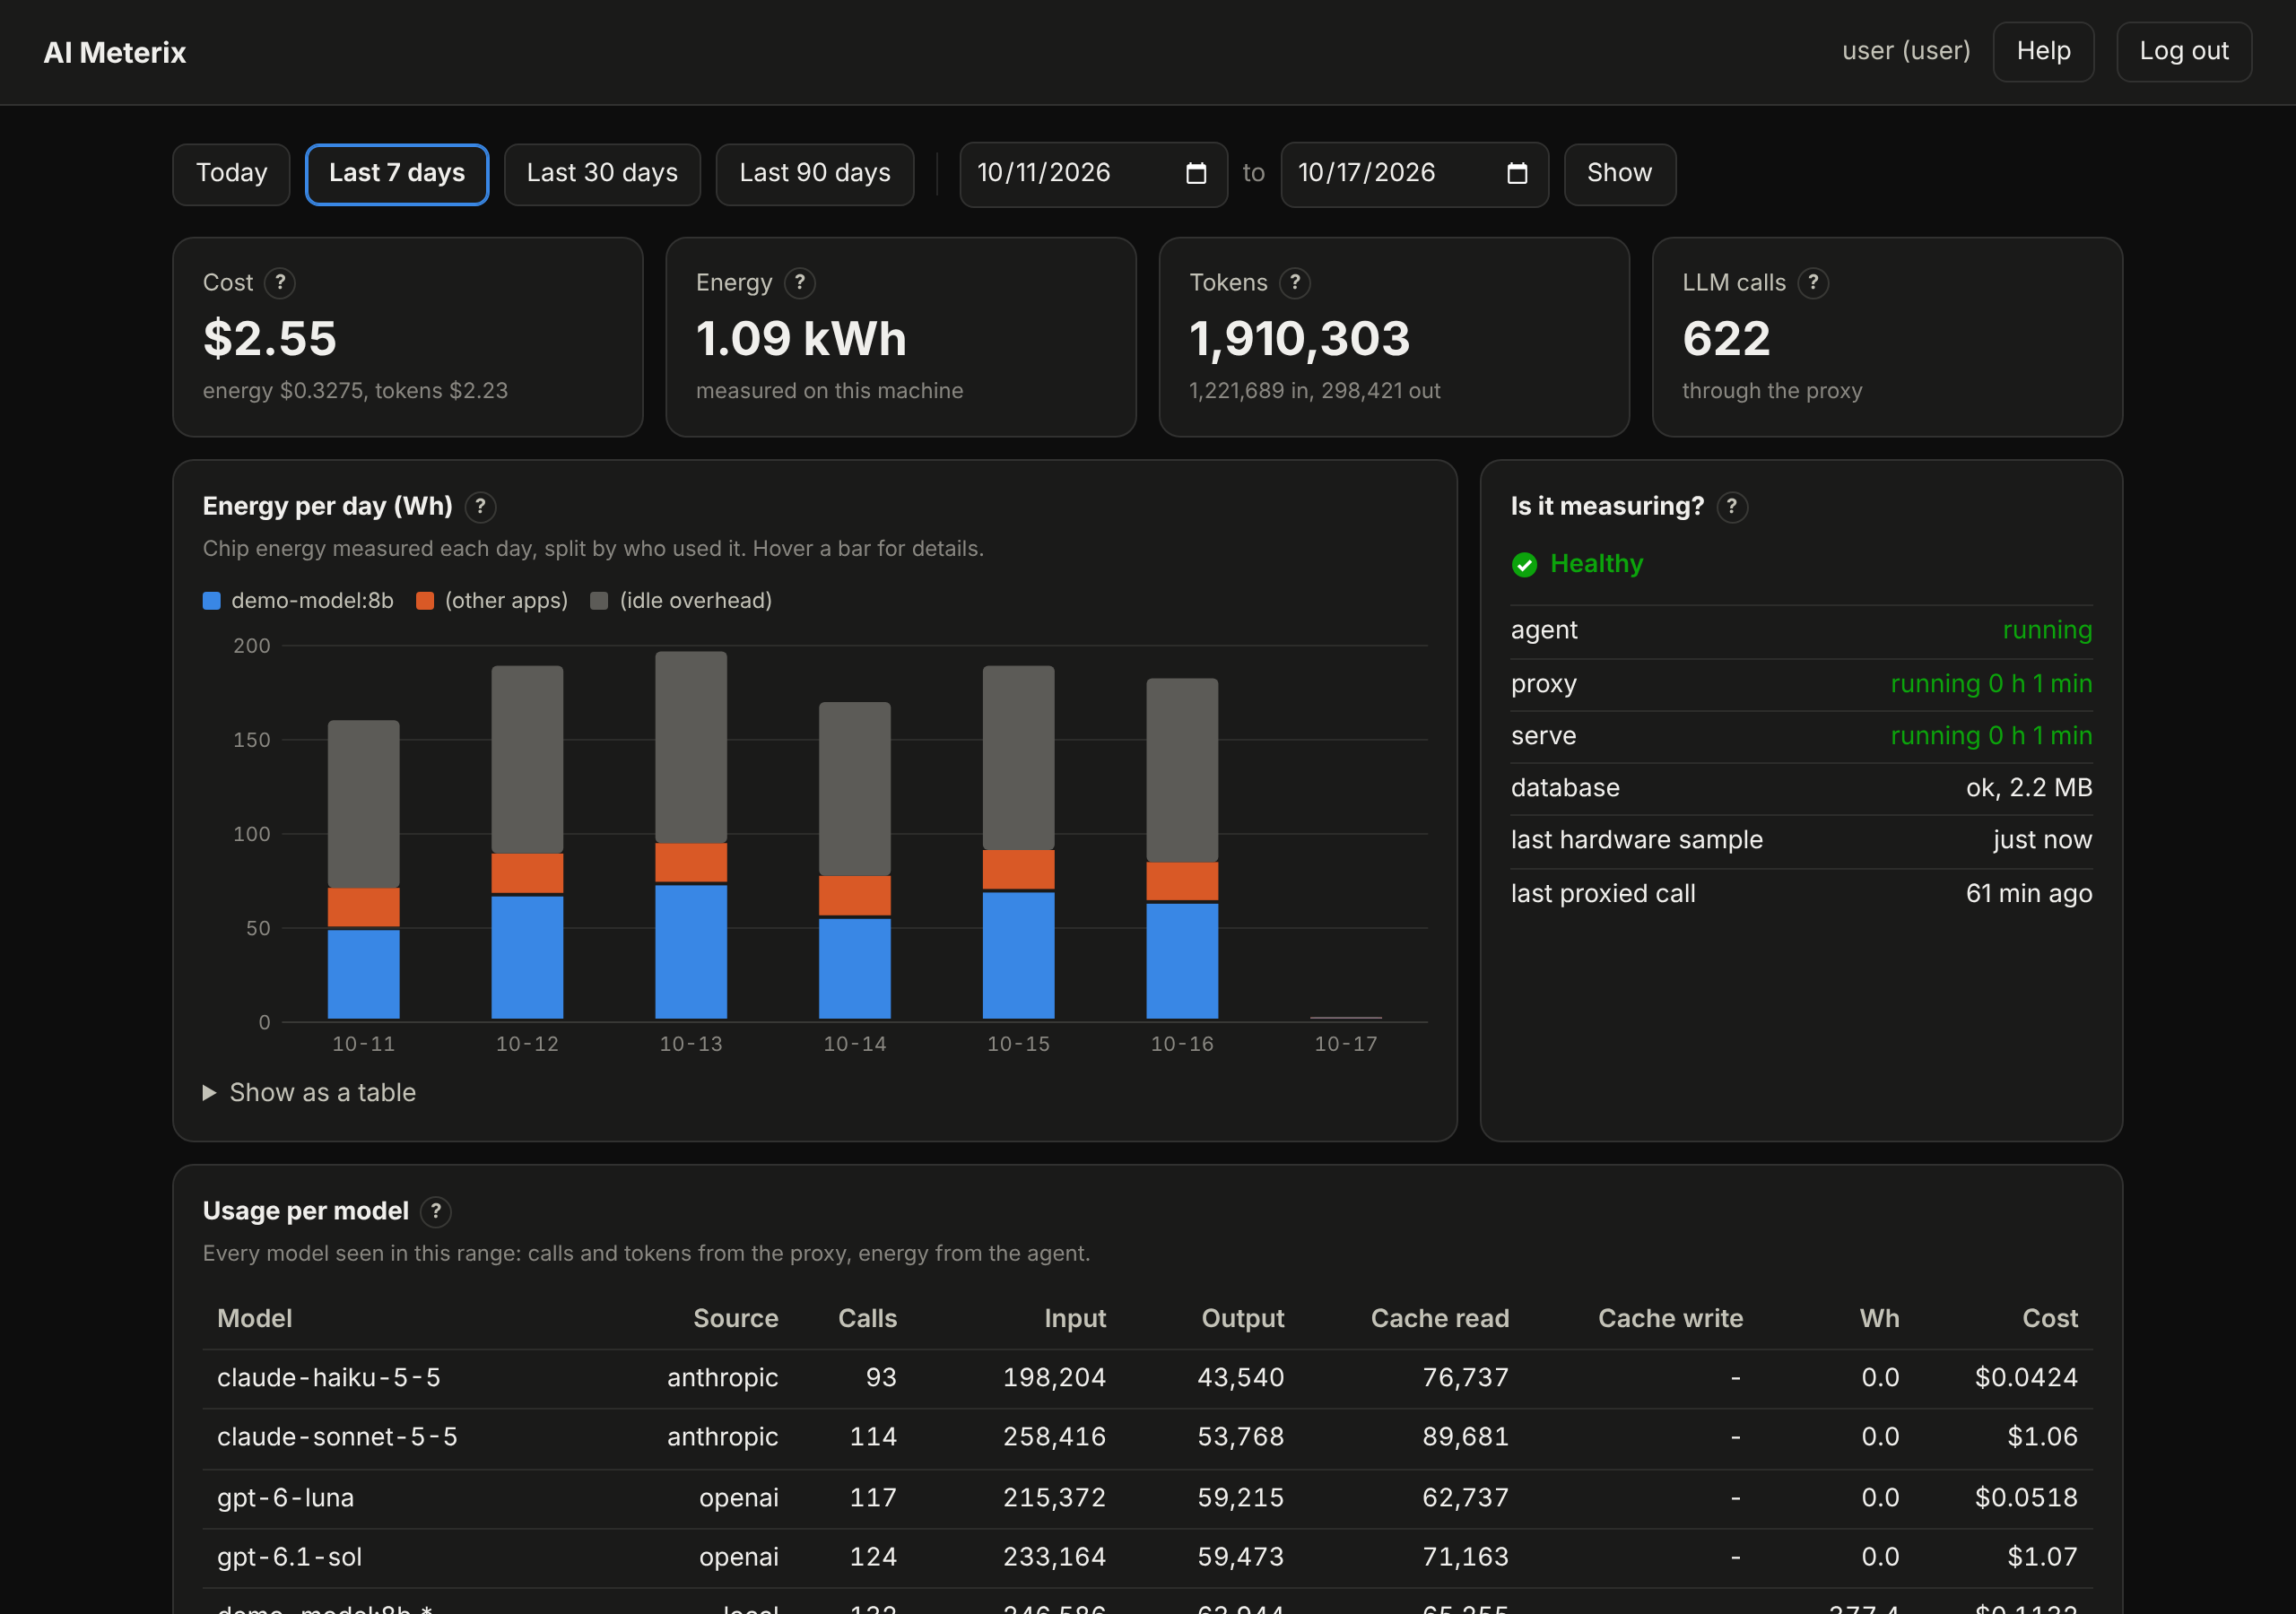Open the LLM calls help icon
This screenshot has height=1614, width=2296.
pos(1813,283)
